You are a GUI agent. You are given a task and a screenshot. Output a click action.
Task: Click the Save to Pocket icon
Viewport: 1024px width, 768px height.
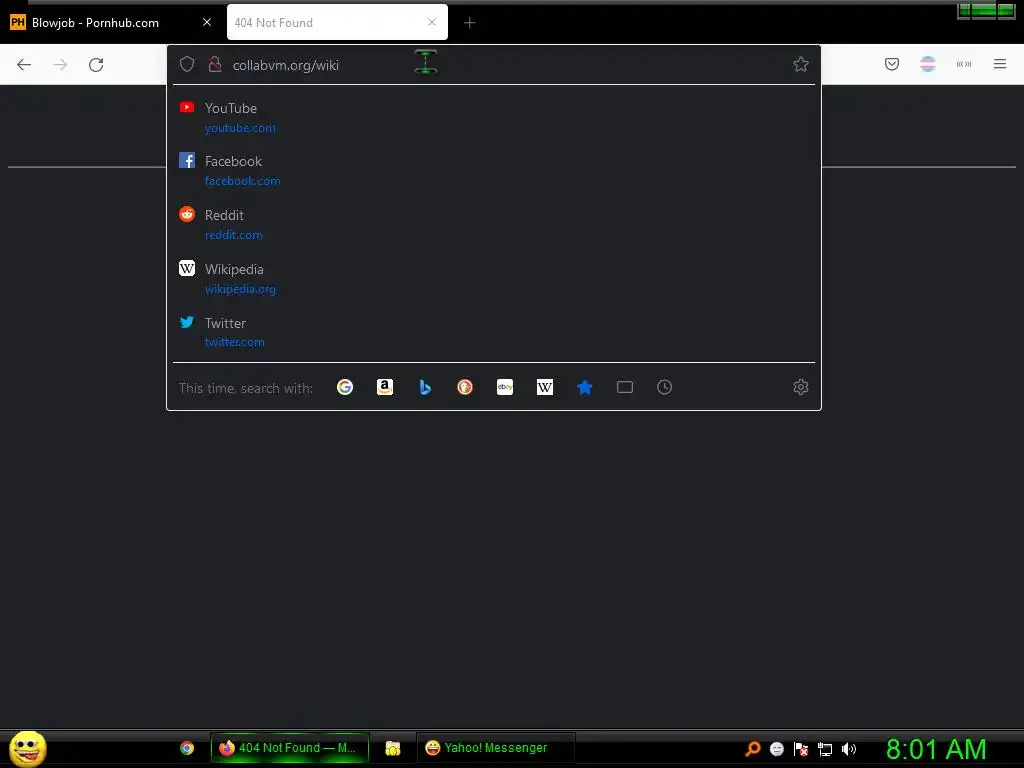click(892, 64)
